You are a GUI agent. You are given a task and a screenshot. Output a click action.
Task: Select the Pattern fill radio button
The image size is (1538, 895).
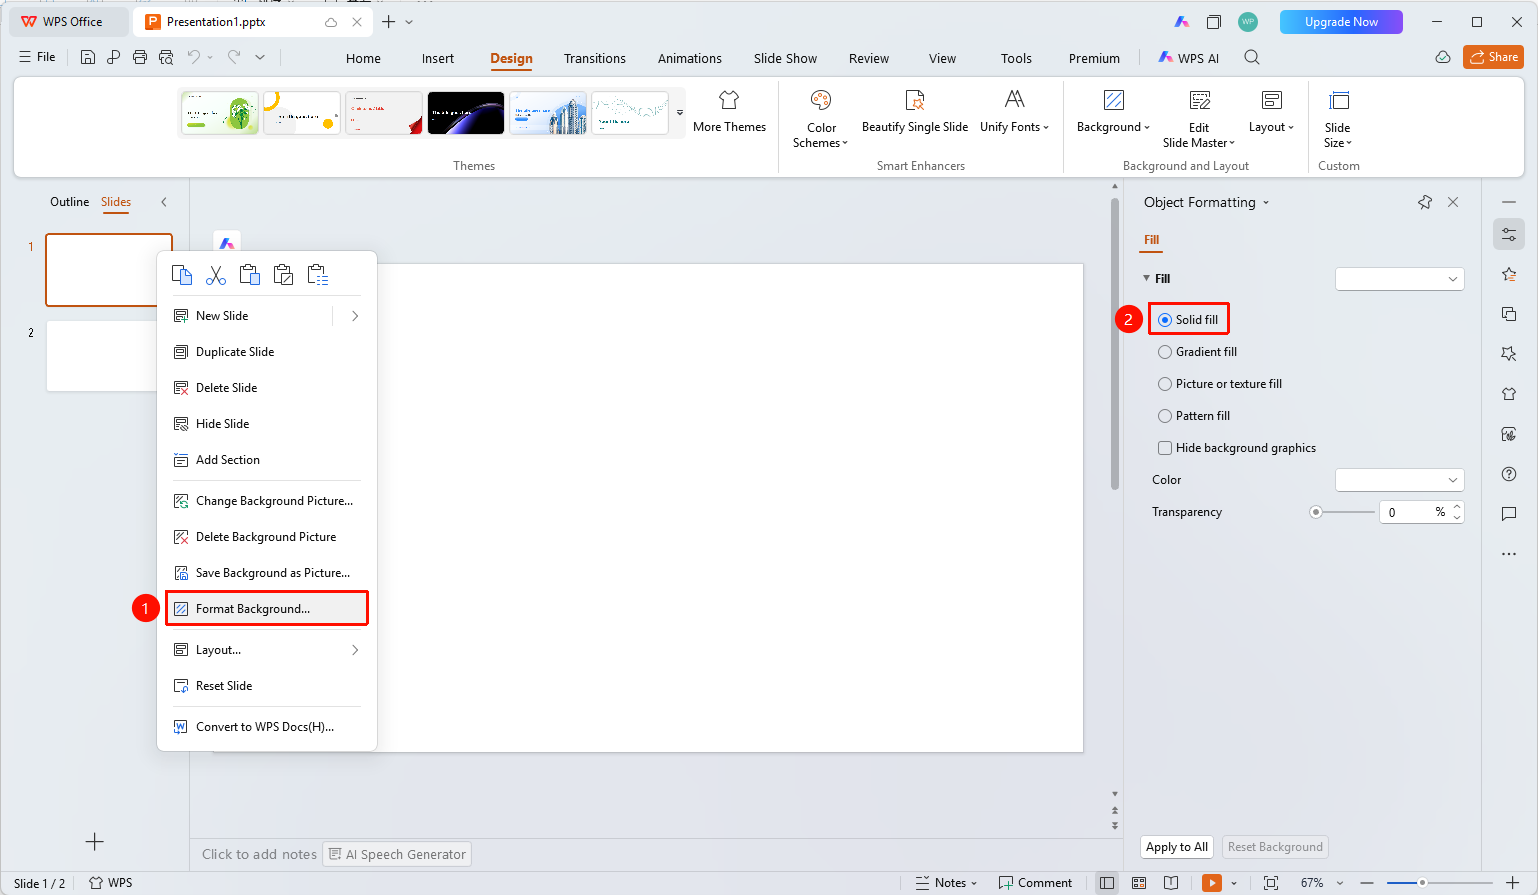(x=1165, y=416)
